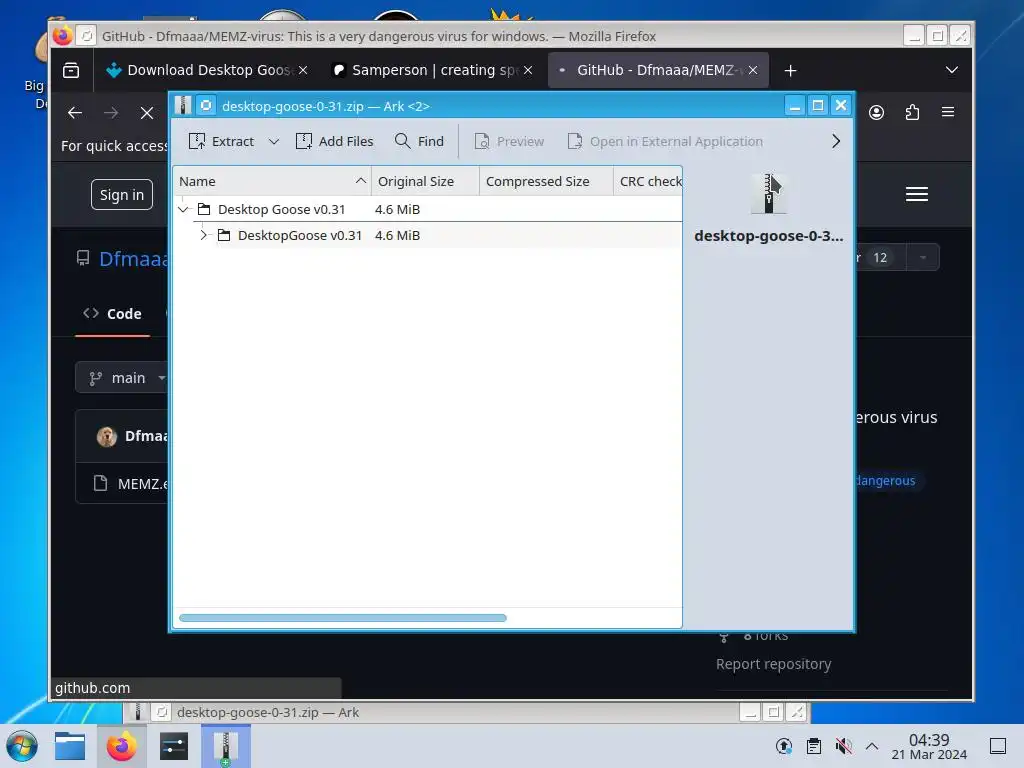Click the Firefox forward arrow
Image resolution: width=1024 pixels, height=768 pixels.
(111, 113)
